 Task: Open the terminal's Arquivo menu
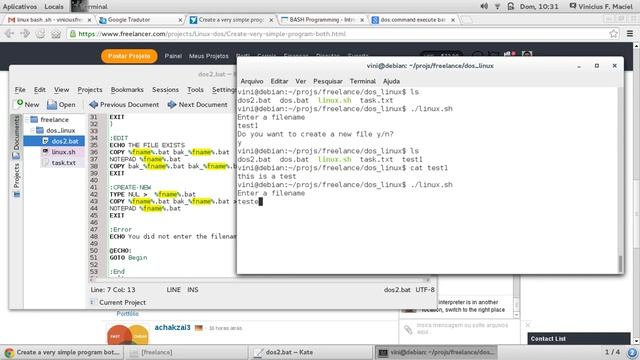pyautogui.click(x=252, y=81)
